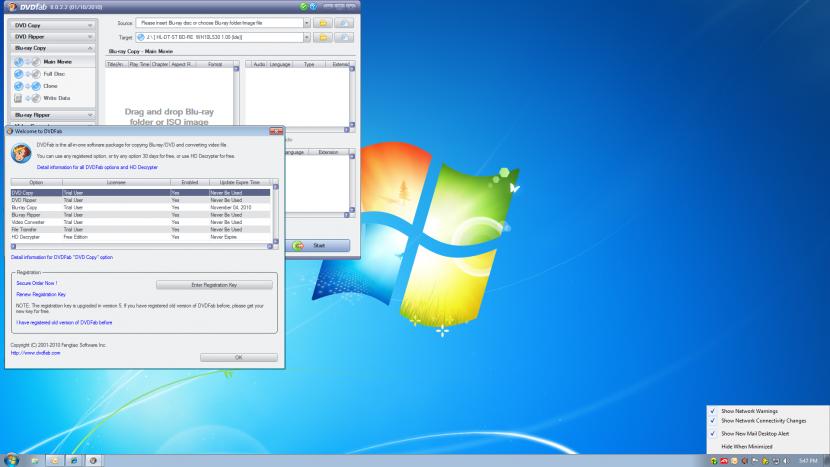Expand the DVD Ripper section

click(x=52, y=37)
